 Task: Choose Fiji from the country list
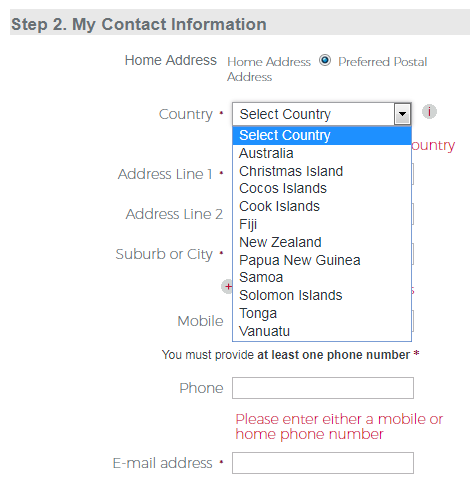[322, 225]
